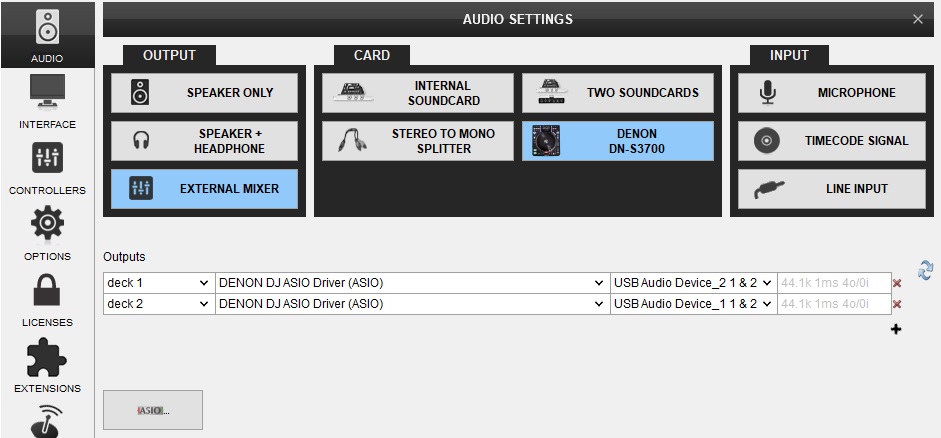Open deck 2 DENON ASIO driver dropdown
Image resolution: width=941 pixels, height=438 pixels.
(x=412, y=304)
